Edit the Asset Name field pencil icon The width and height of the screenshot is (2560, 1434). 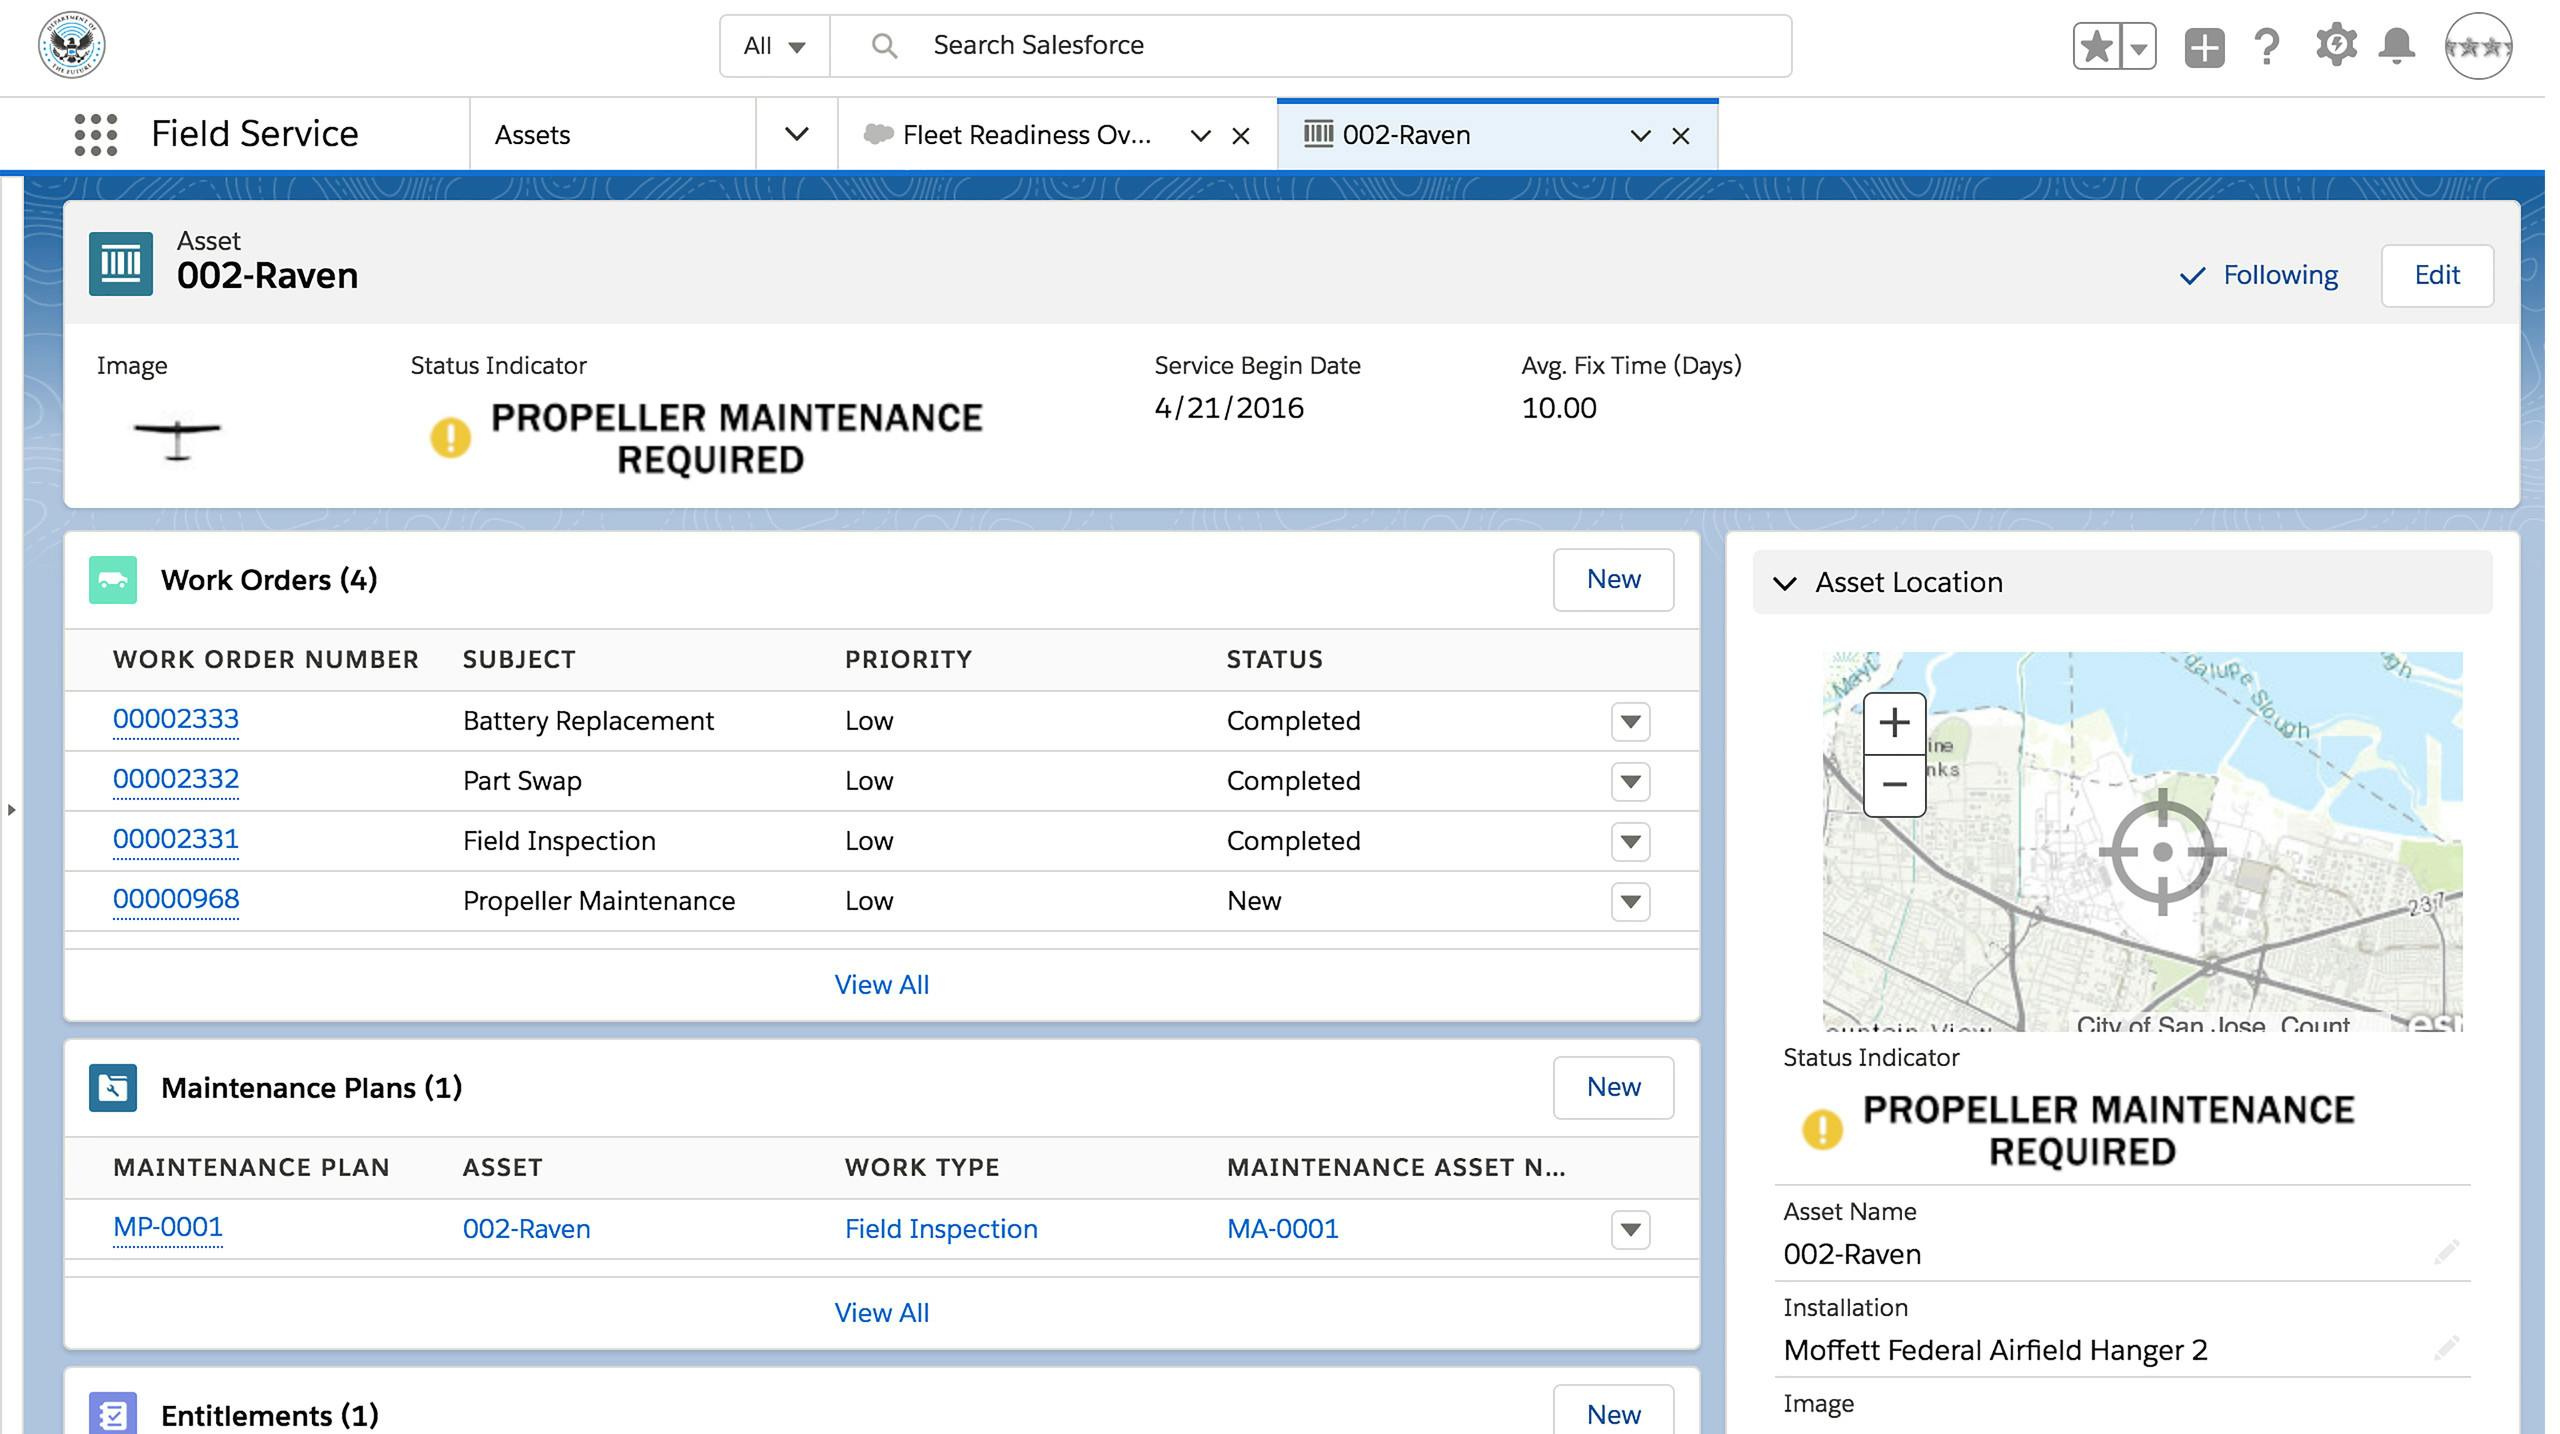point(2446,1252)
